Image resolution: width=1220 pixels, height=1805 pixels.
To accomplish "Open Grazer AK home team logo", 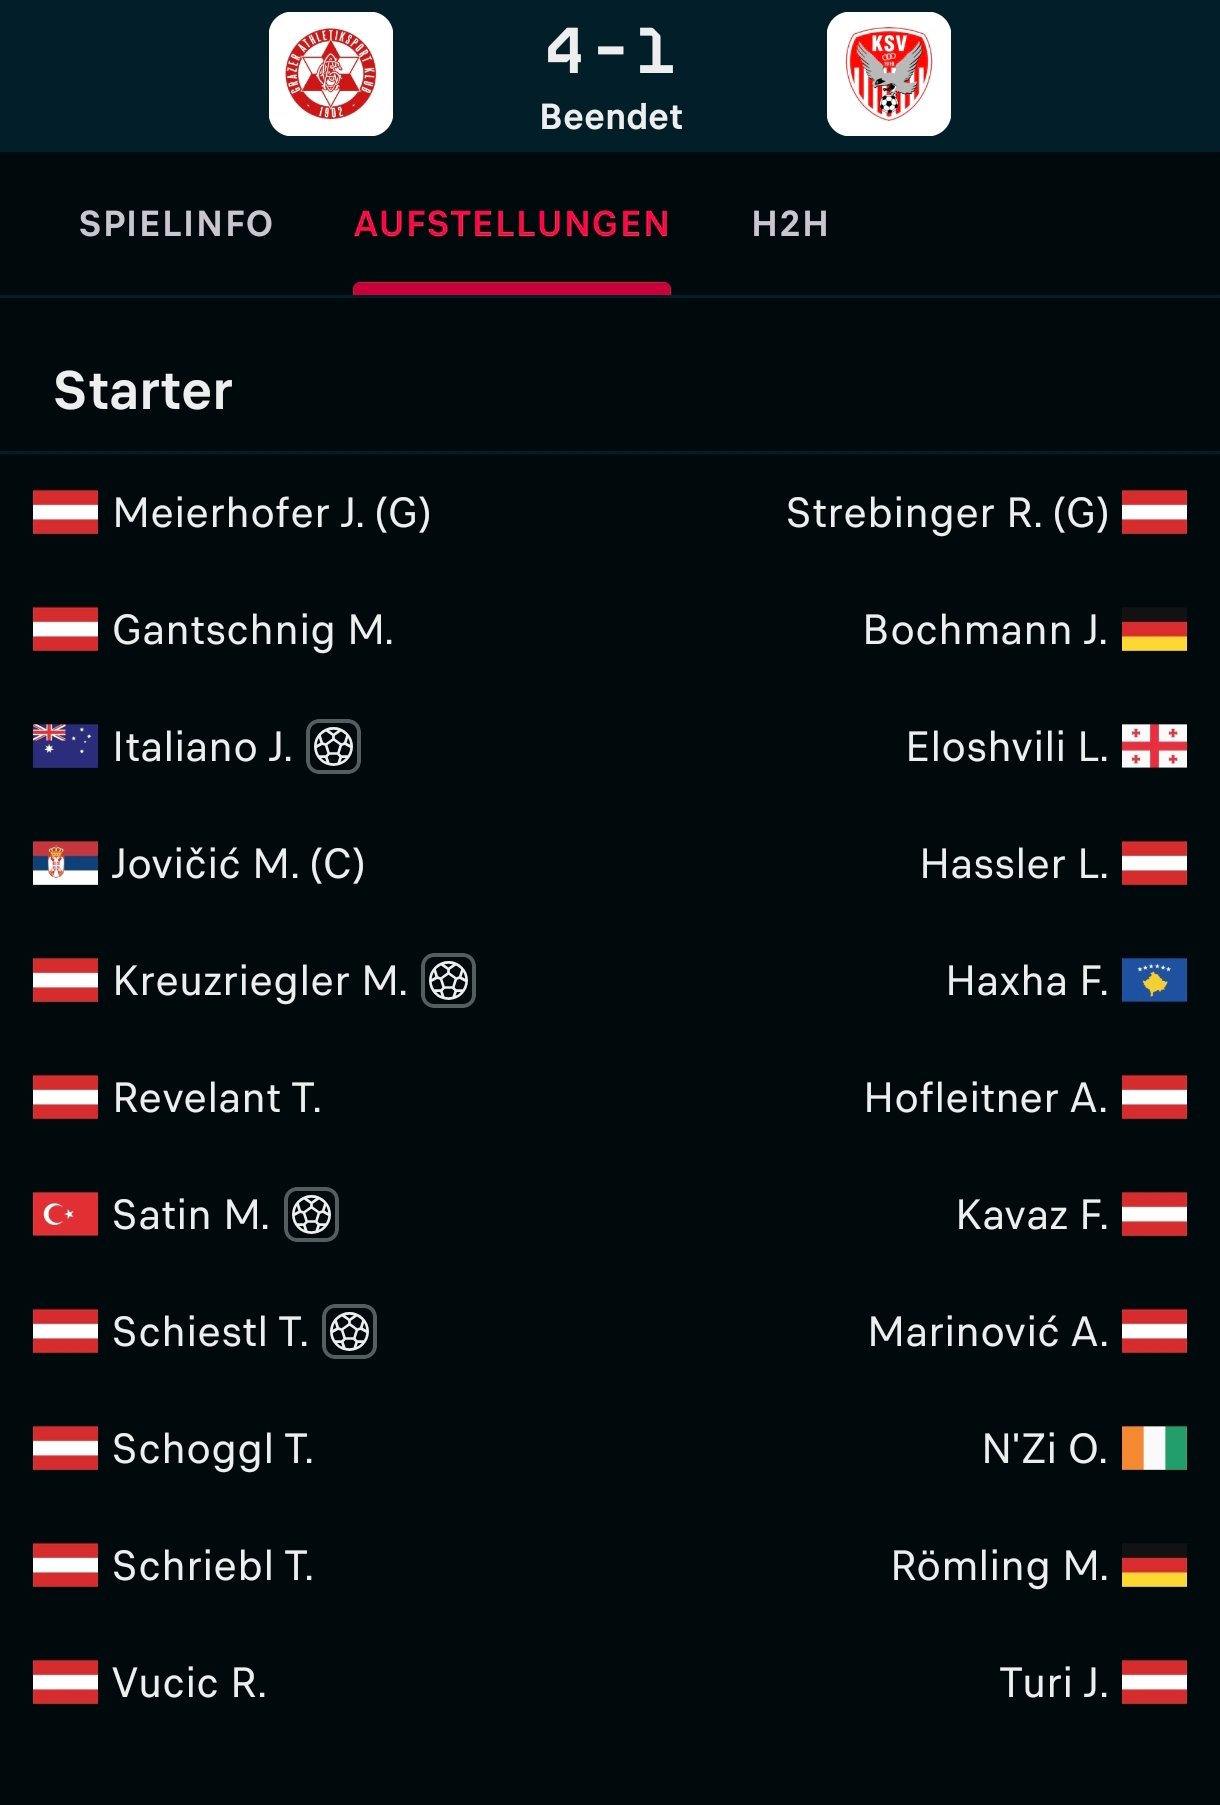I will [x=331, y=74].
